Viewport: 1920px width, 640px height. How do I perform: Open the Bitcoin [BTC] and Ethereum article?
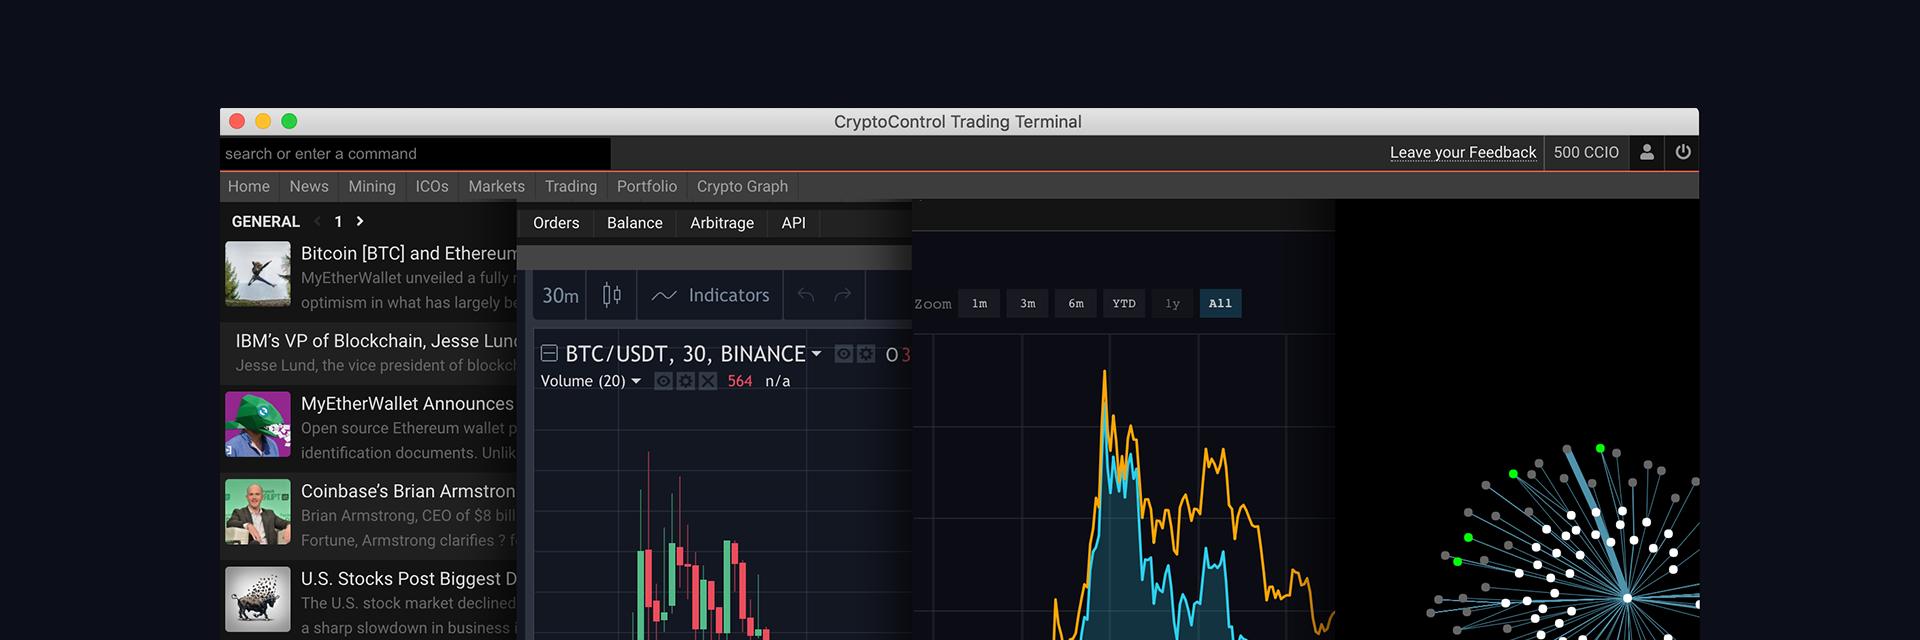tap(408, 253)
